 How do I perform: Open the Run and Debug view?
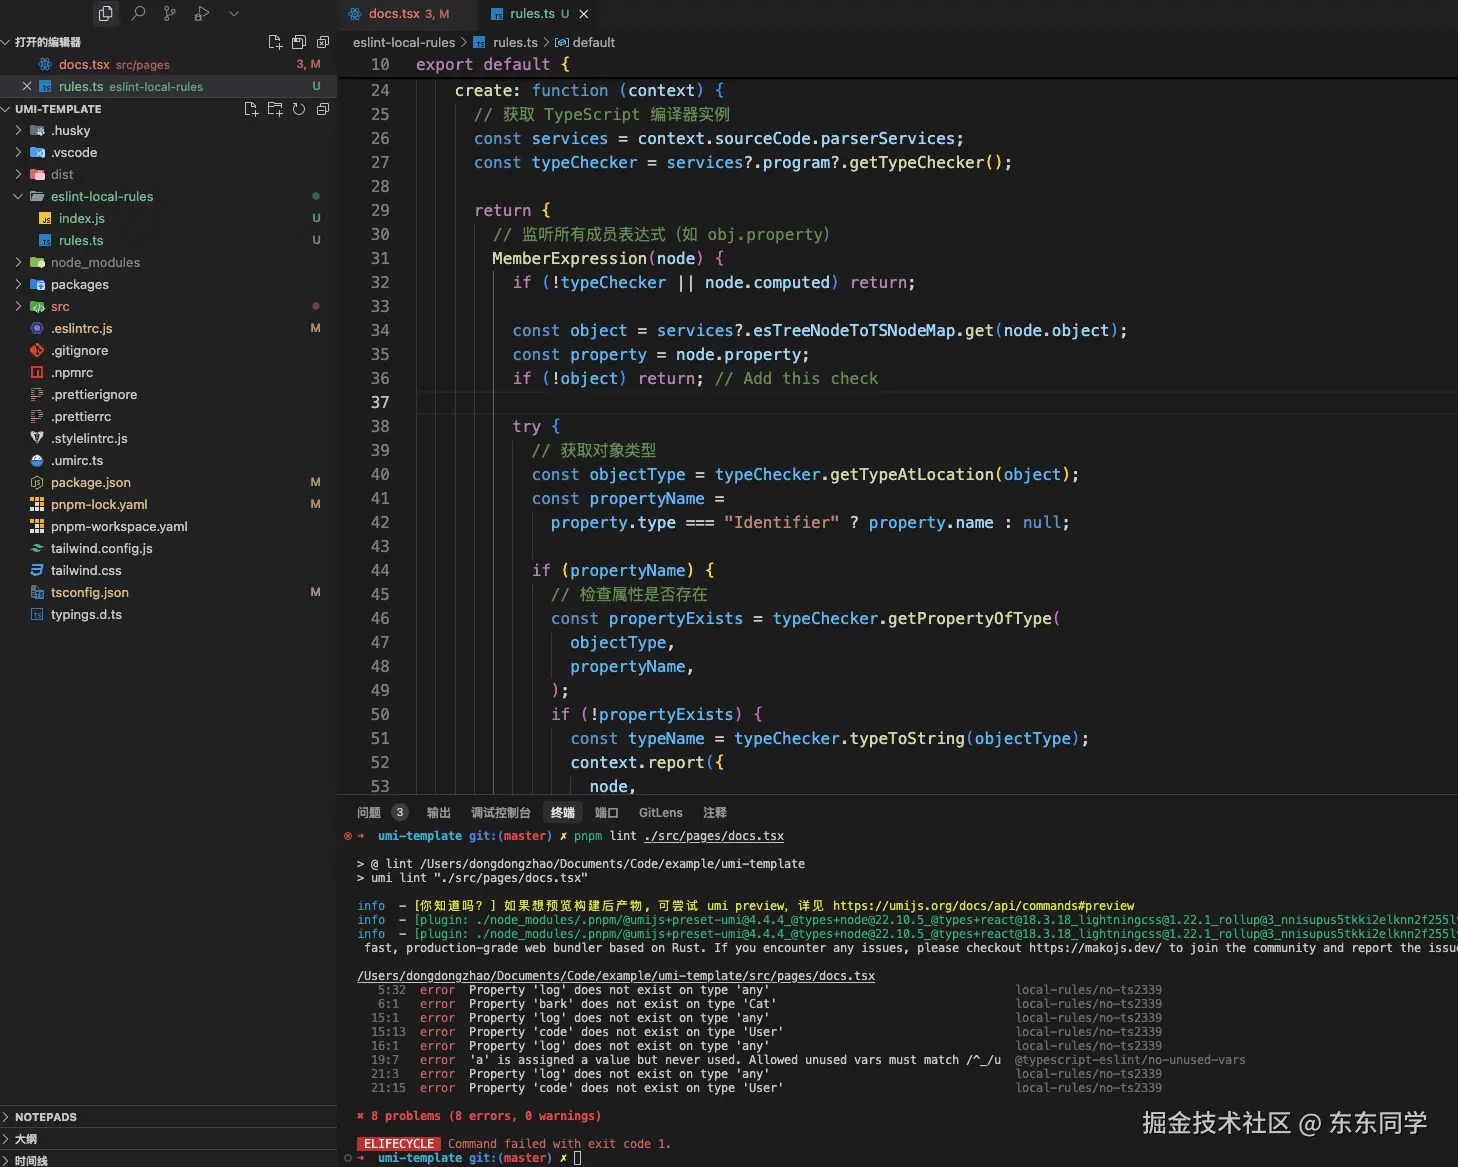tap(202, 14)
